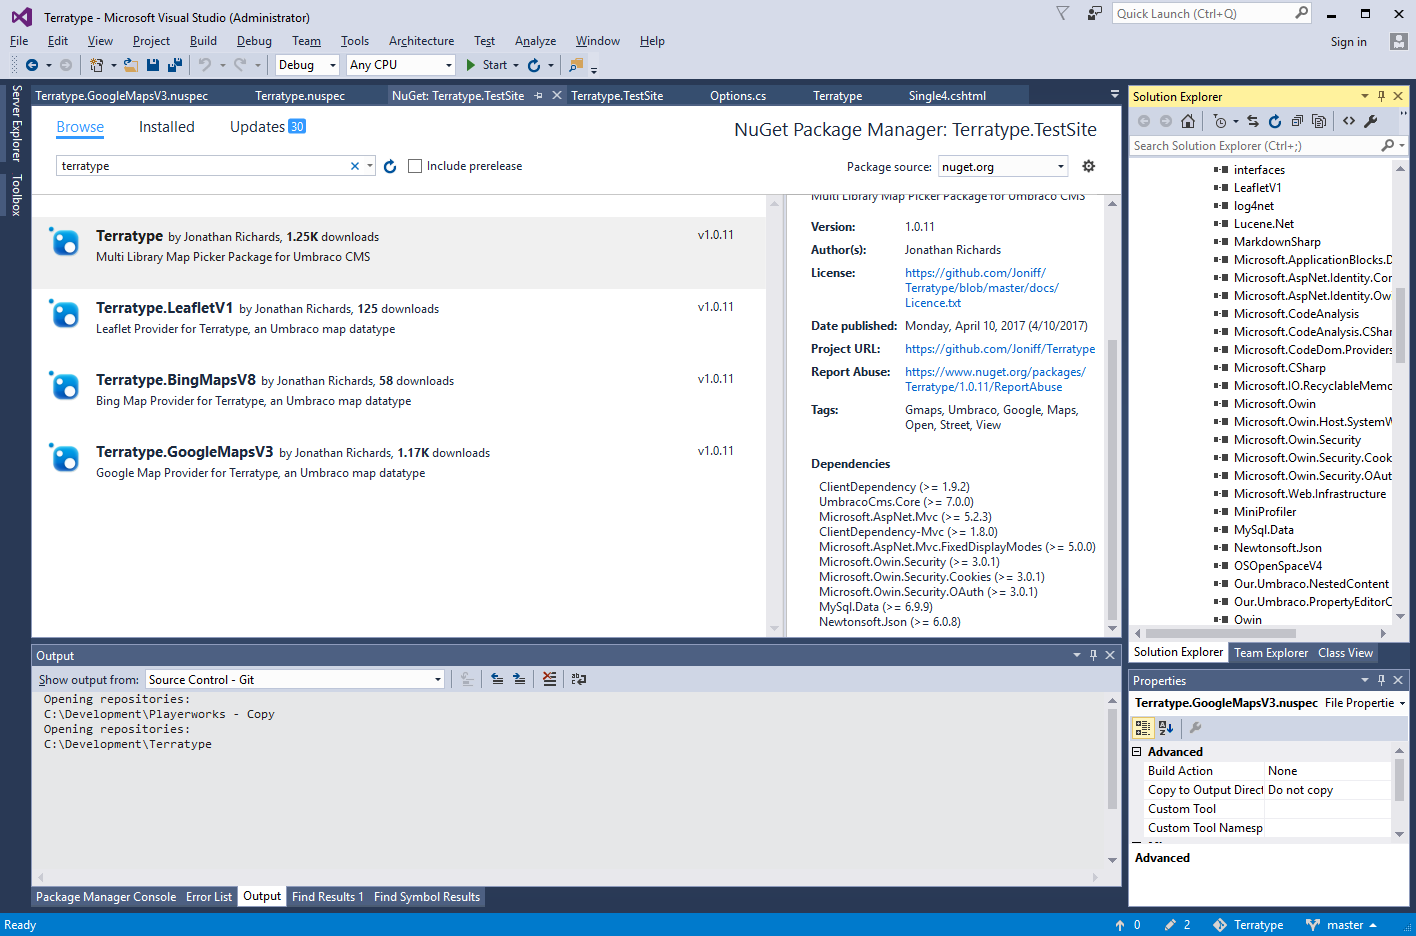The width and height of the screenshot is (1416, 936).
Task: Click Sync with Active Document icon
Action: pyautogui.click(x=1253, y=121)
